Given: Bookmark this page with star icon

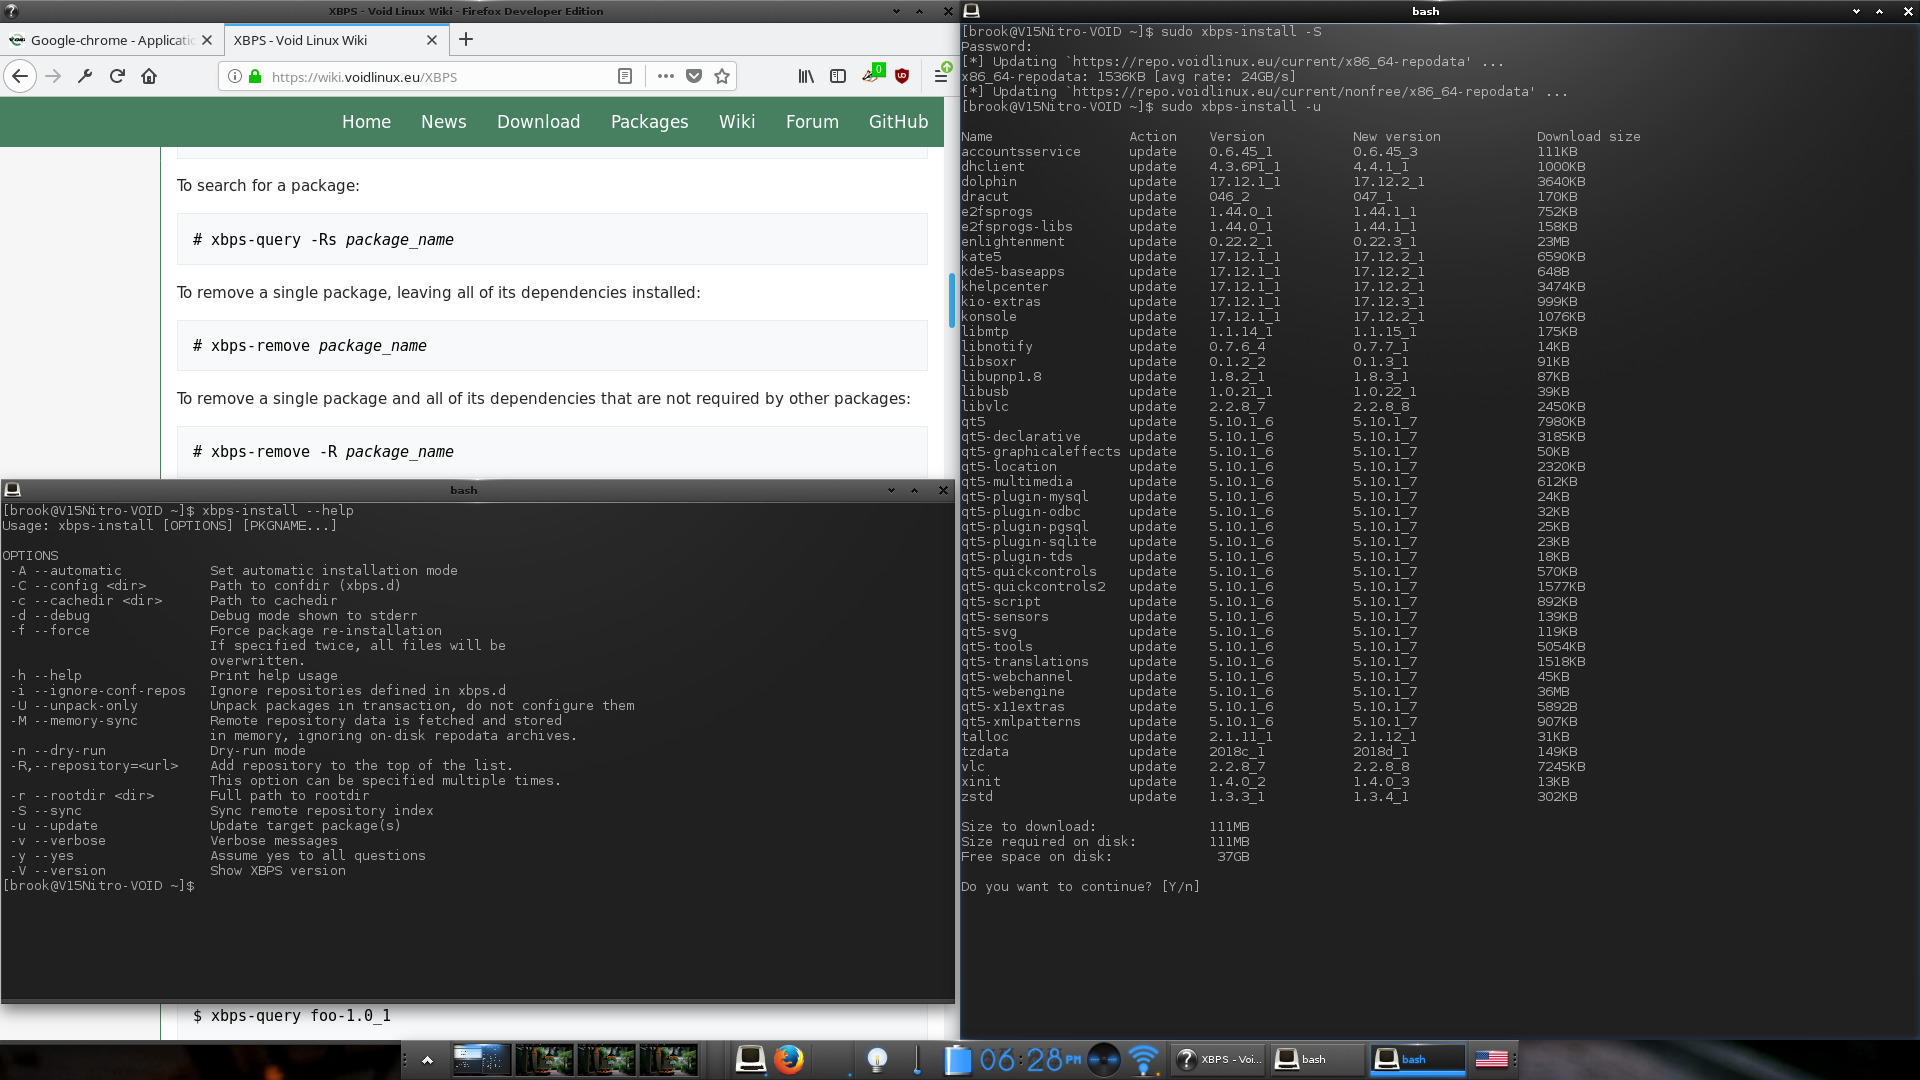Looking at the screenshot, I should (x=722, y=76).
